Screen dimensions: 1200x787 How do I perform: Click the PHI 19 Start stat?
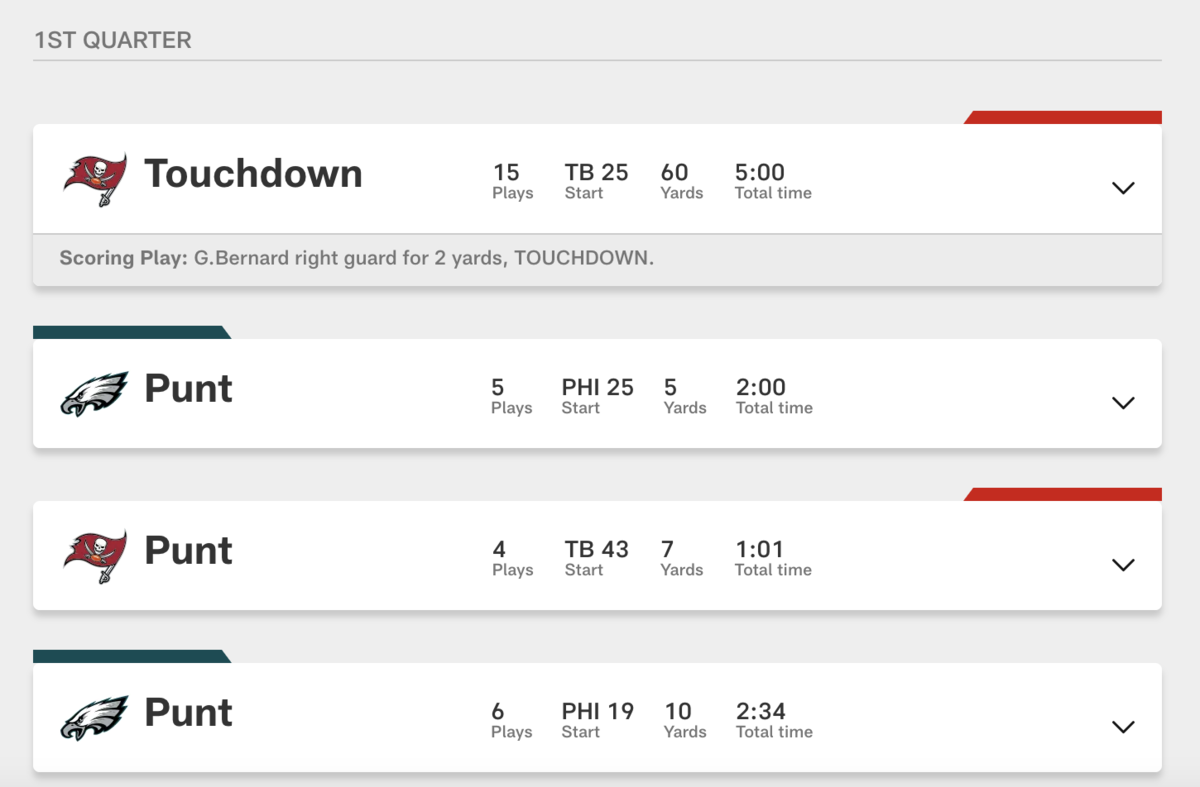click(597, 720)
